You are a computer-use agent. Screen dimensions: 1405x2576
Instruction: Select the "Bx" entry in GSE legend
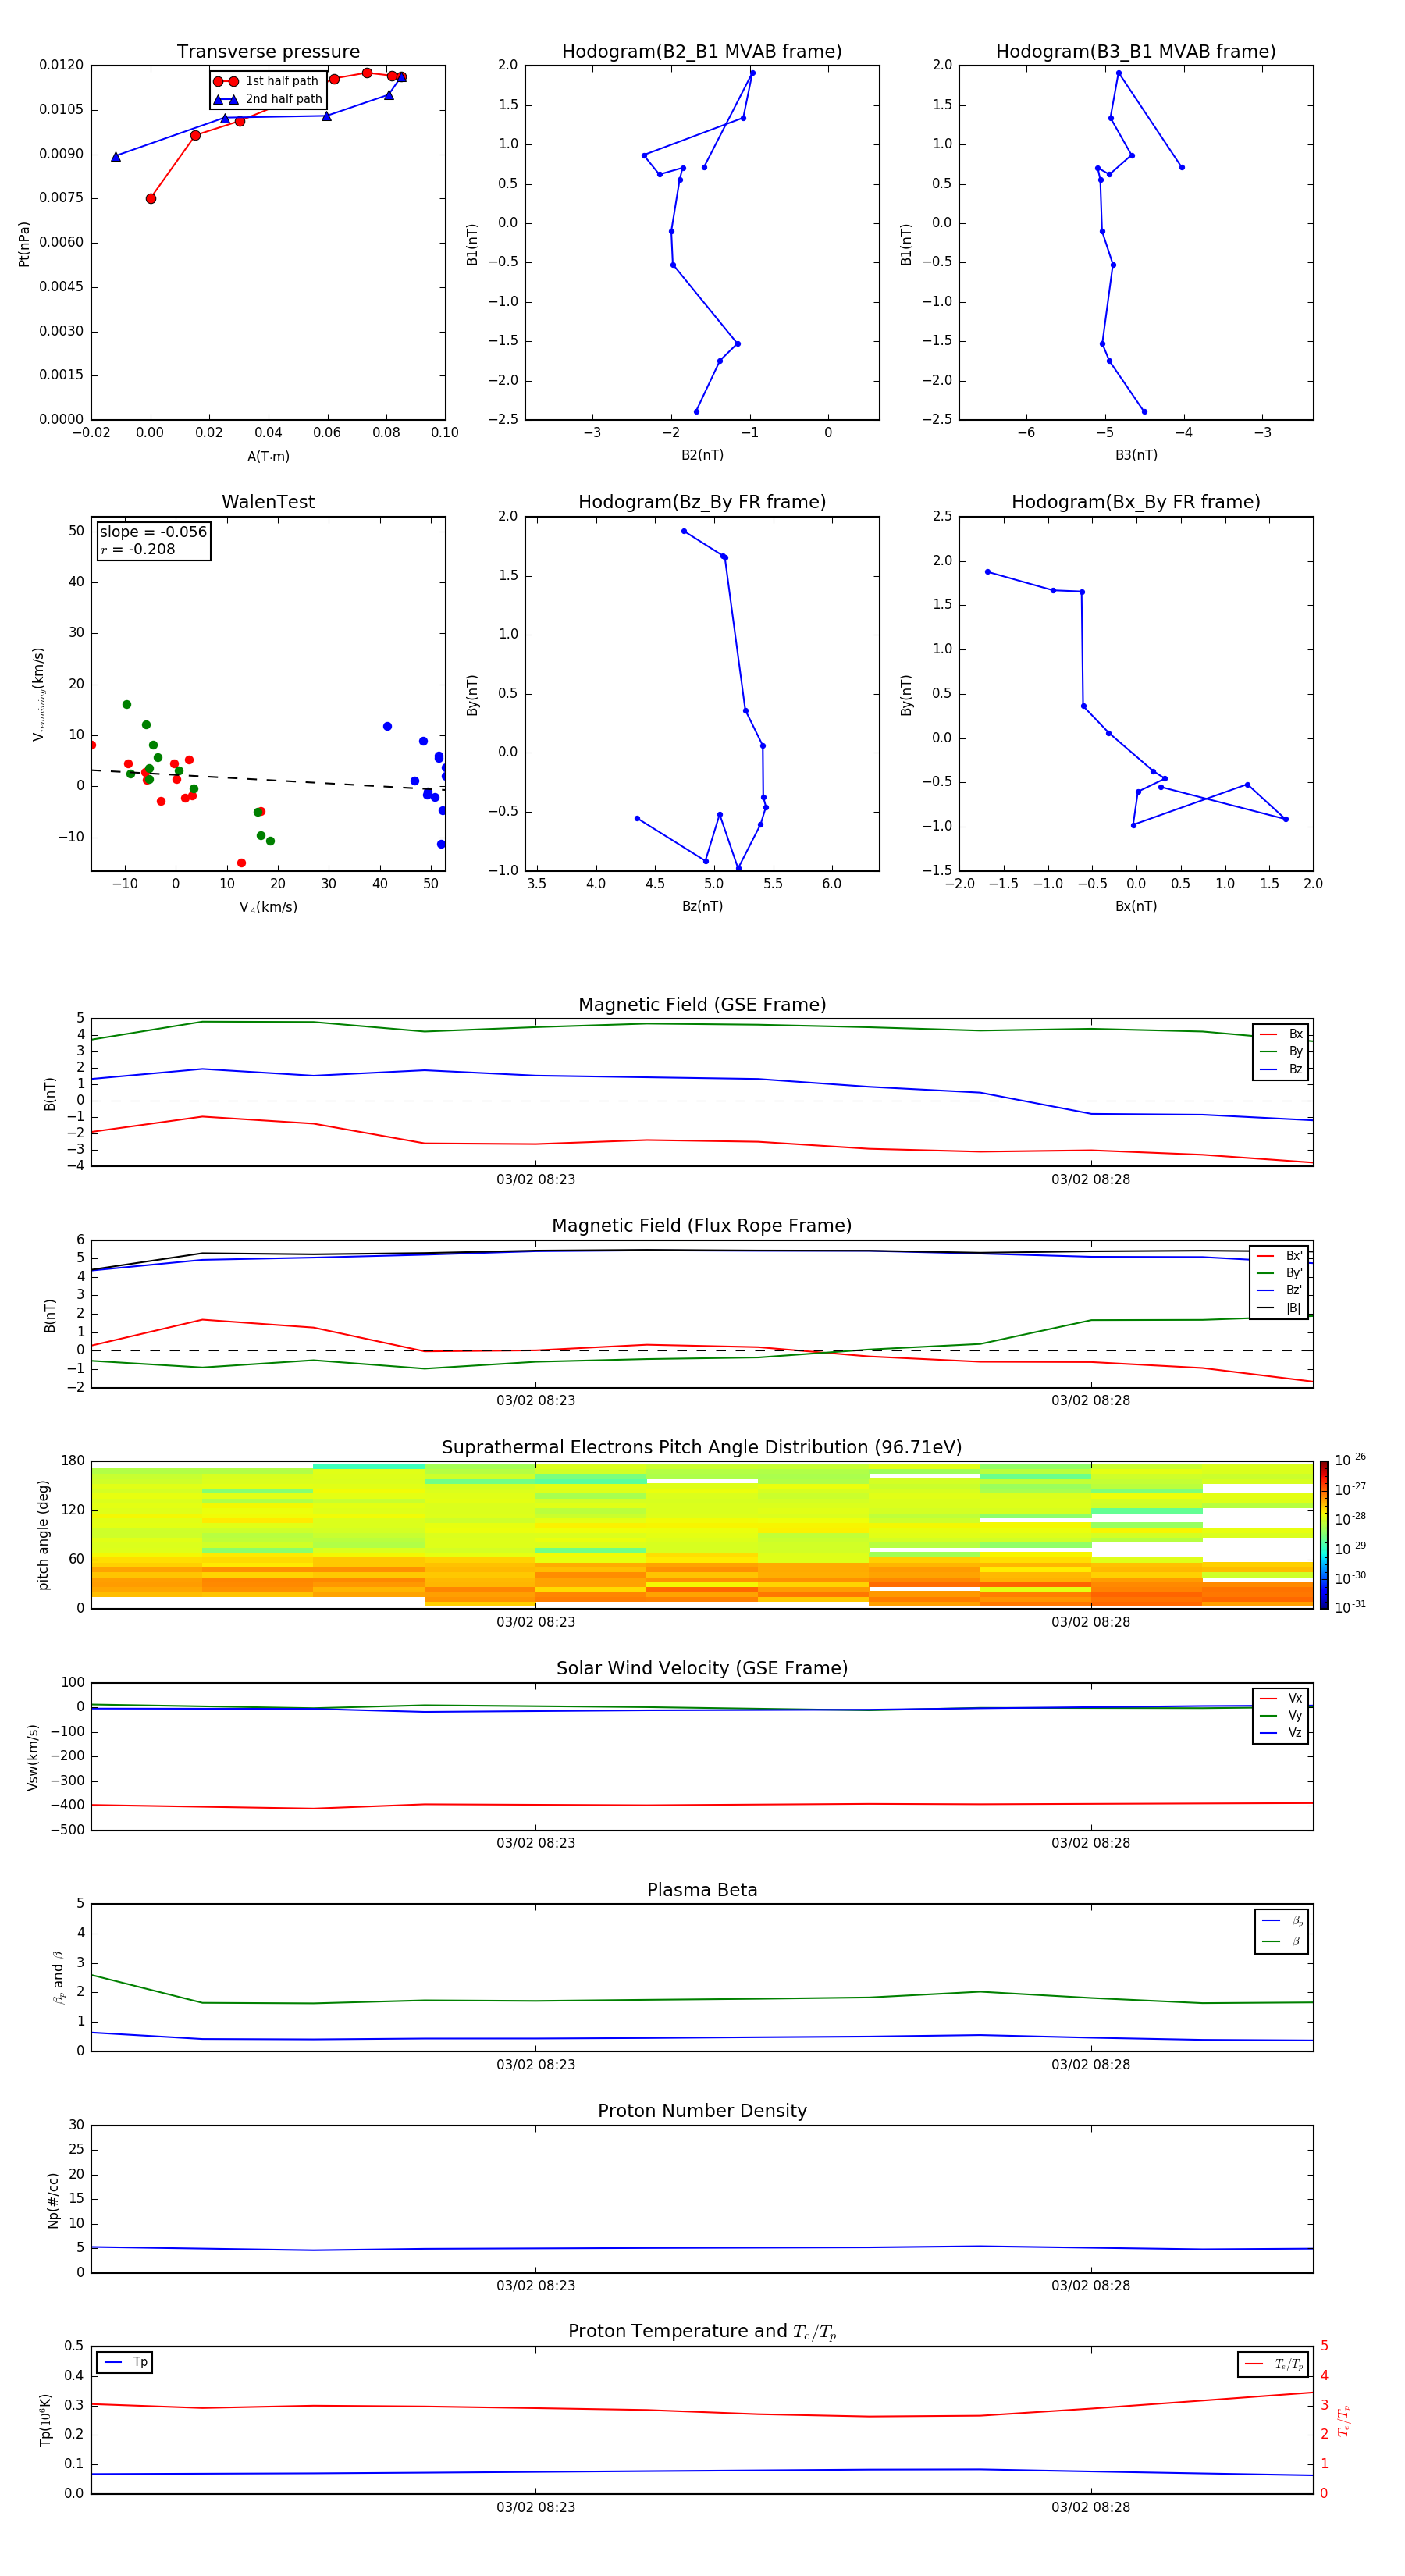(x=1281, y=1035)
